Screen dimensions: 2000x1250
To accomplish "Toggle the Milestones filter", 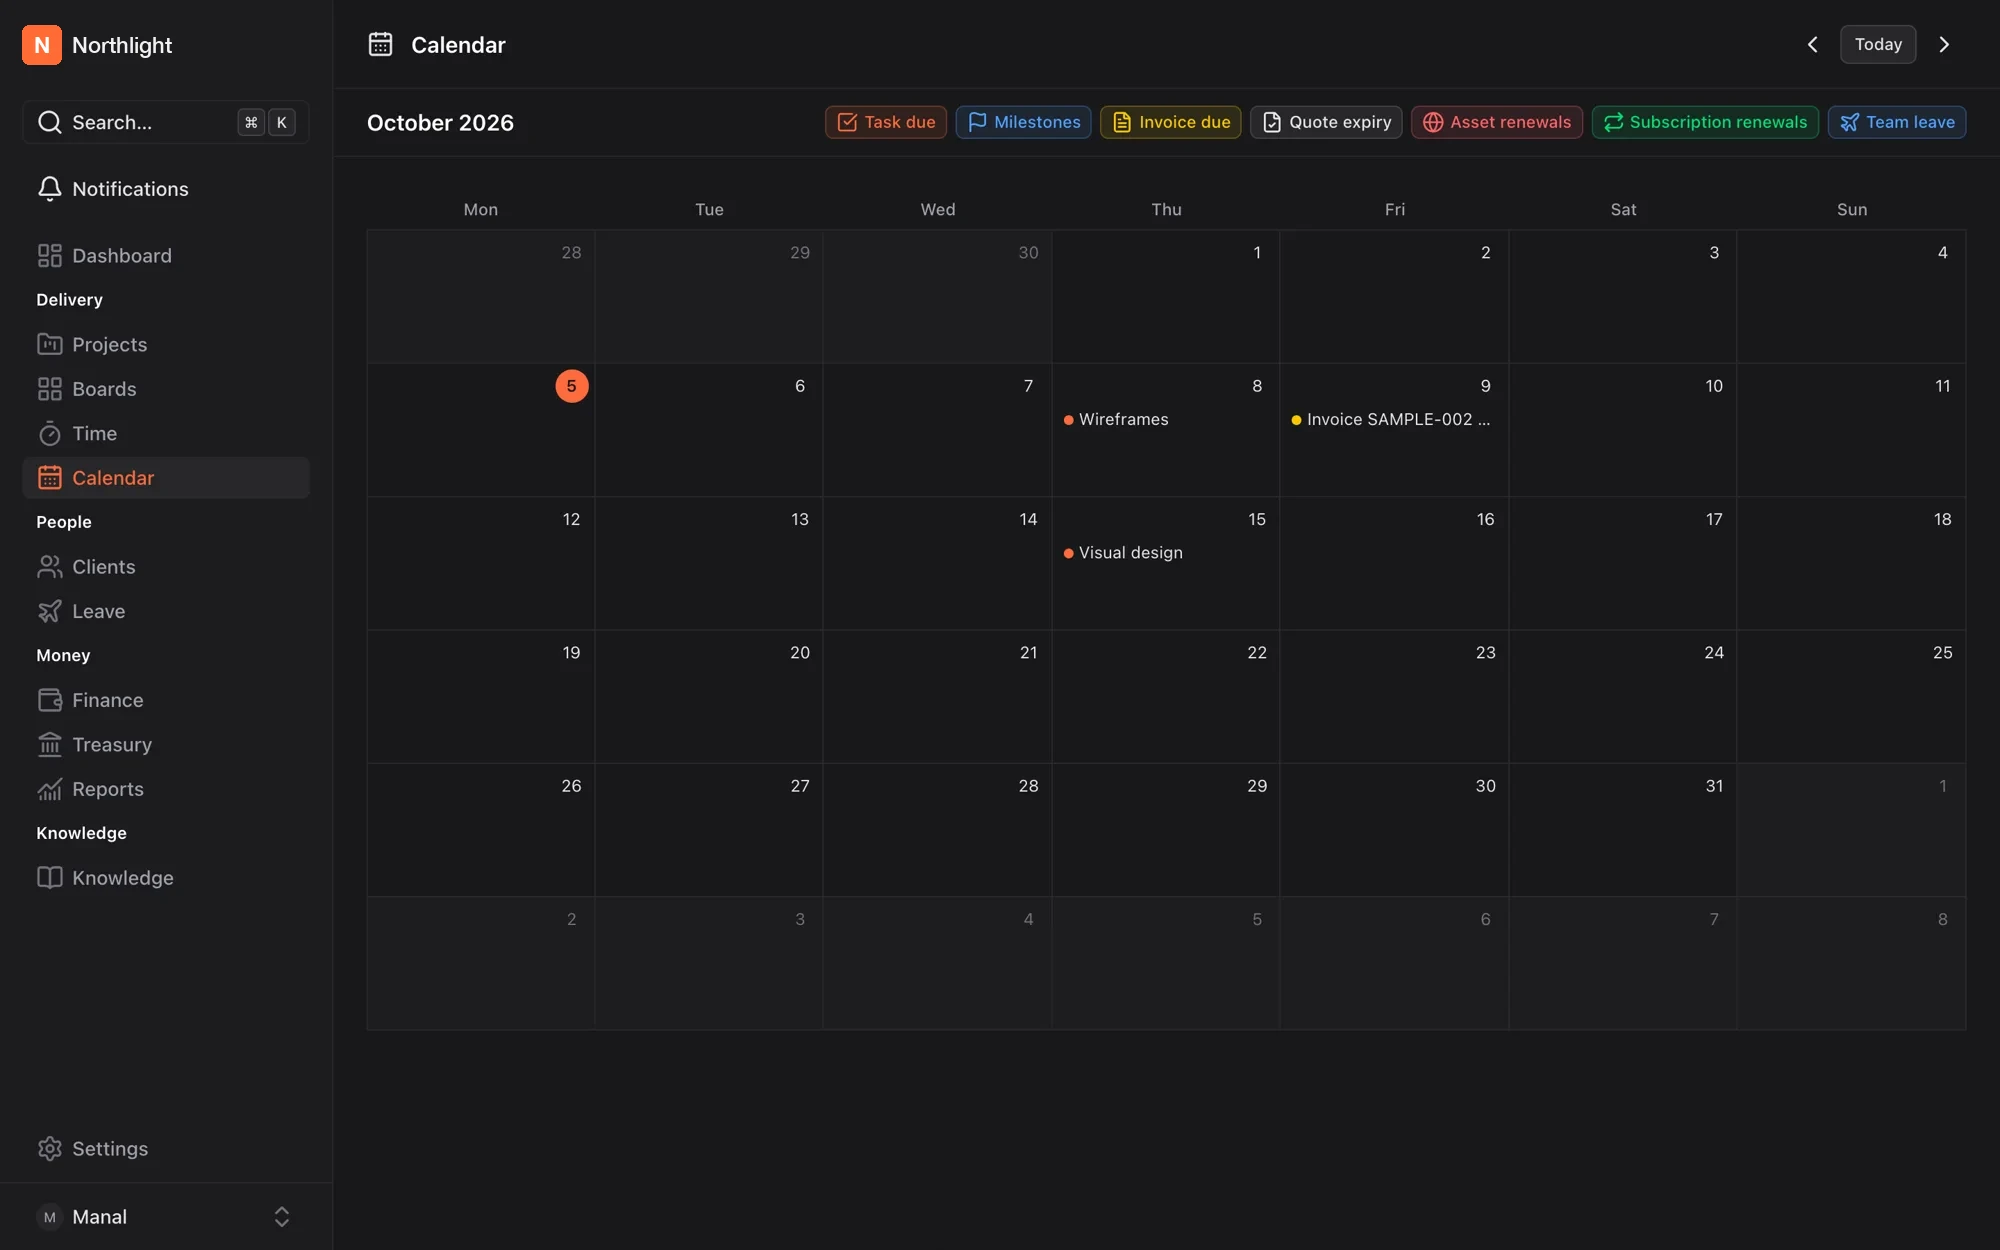I will tap(1023, 122).
